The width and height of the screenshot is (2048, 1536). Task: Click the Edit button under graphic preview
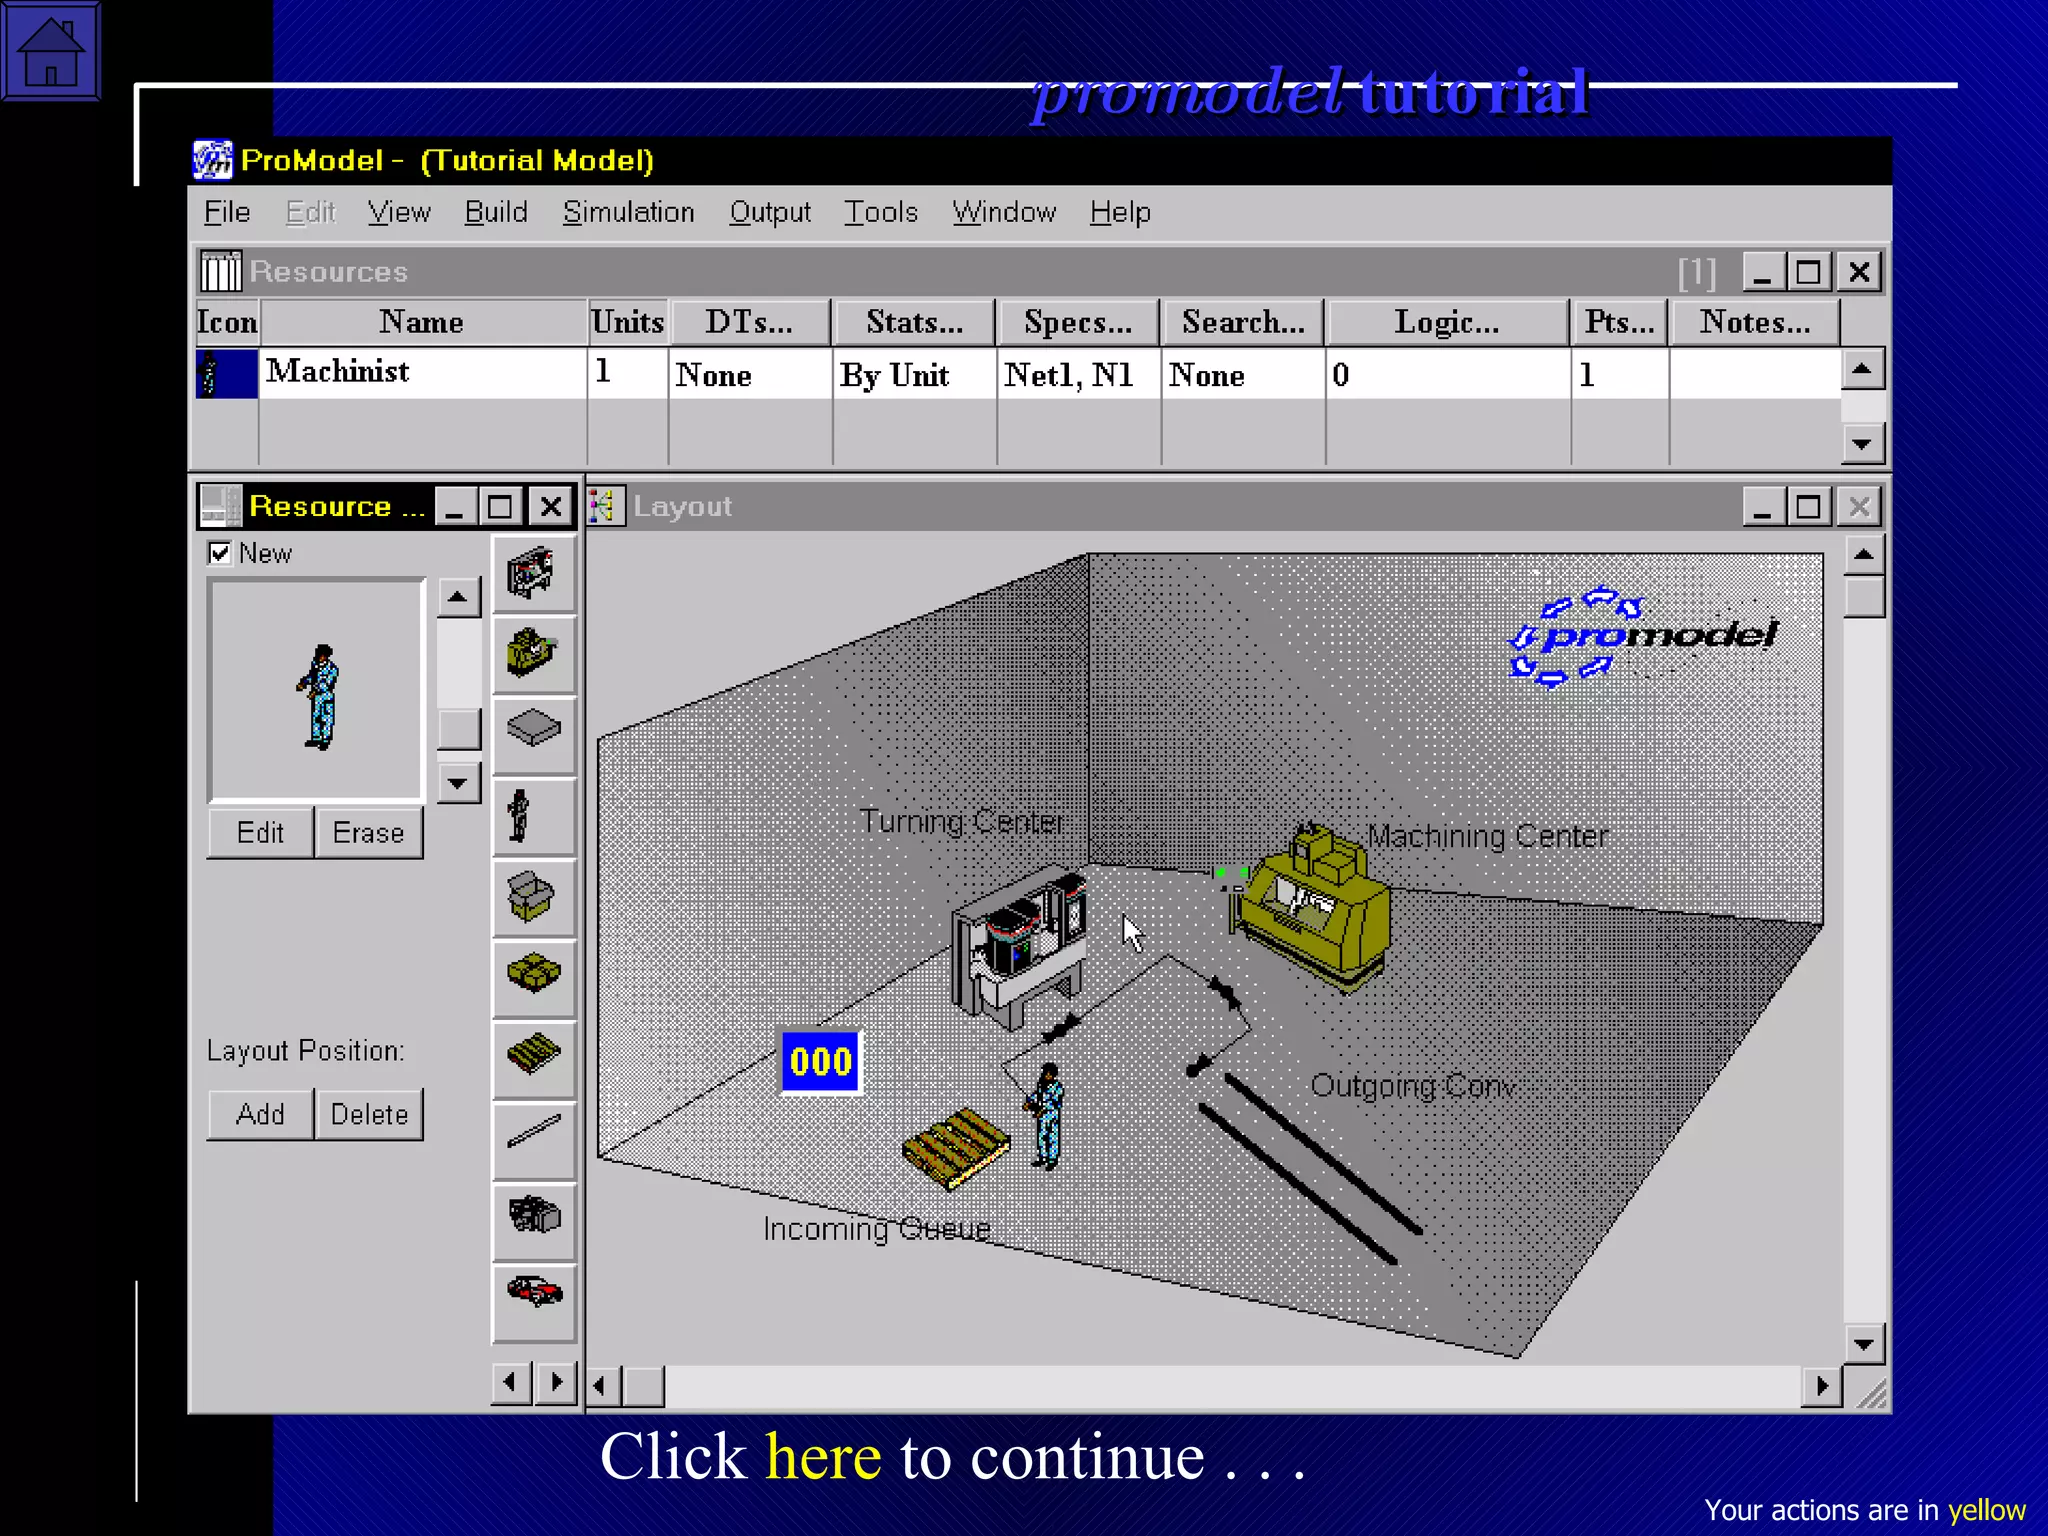[x=260, y=832]
